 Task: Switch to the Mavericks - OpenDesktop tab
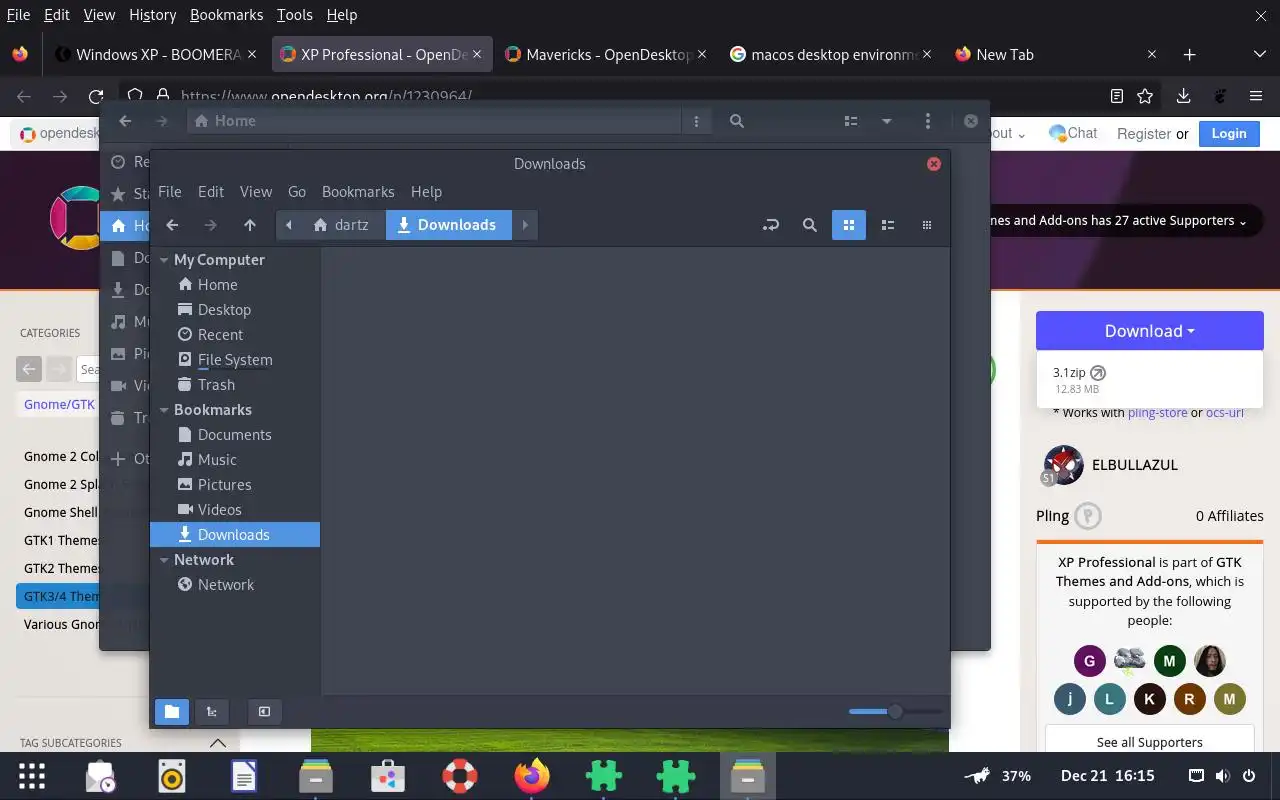click(x=608, y=55)
